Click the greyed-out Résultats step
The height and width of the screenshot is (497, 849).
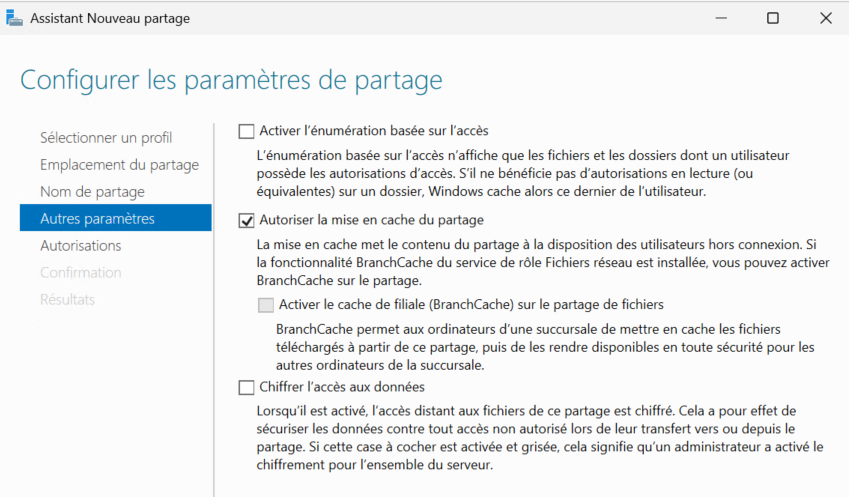(67, 299)
